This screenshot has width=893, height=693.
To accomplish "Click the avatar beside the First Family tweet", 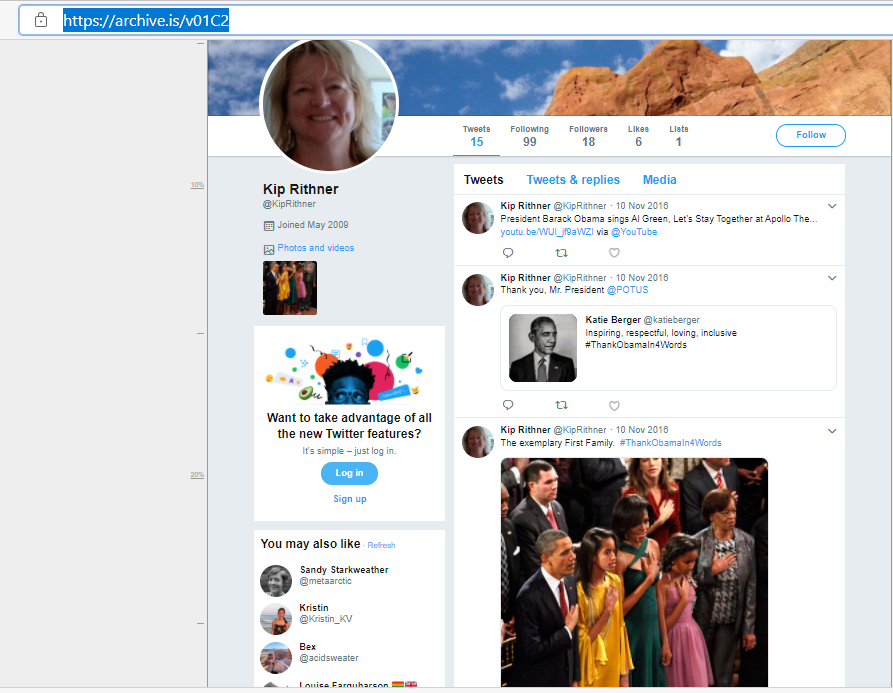I will pos(478,442).
